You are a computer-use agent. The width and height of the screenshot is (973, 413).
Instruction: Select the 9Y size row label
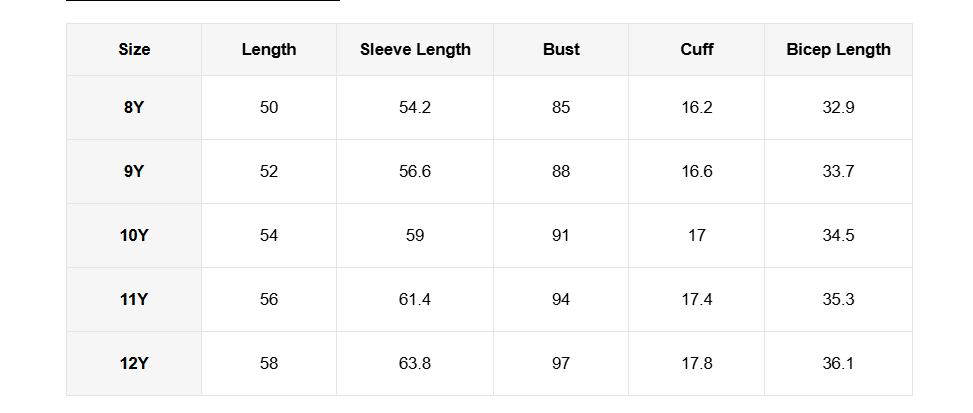(x=134, y=171)
